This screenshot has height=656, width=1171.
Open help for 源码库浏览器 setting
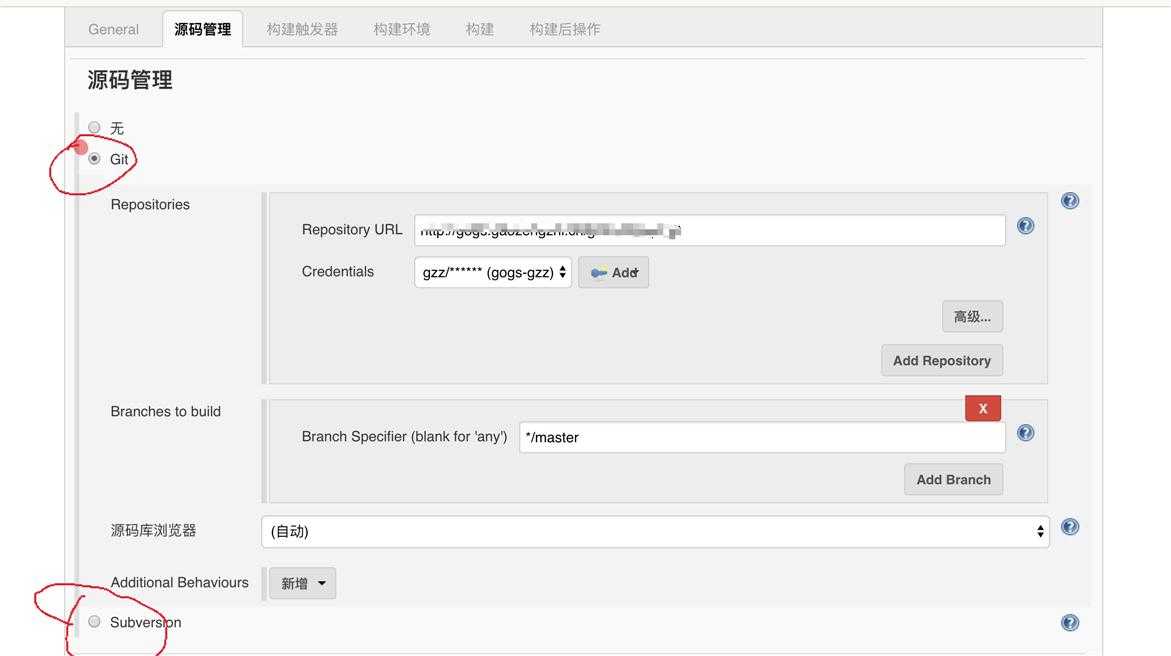point(1069,527)
